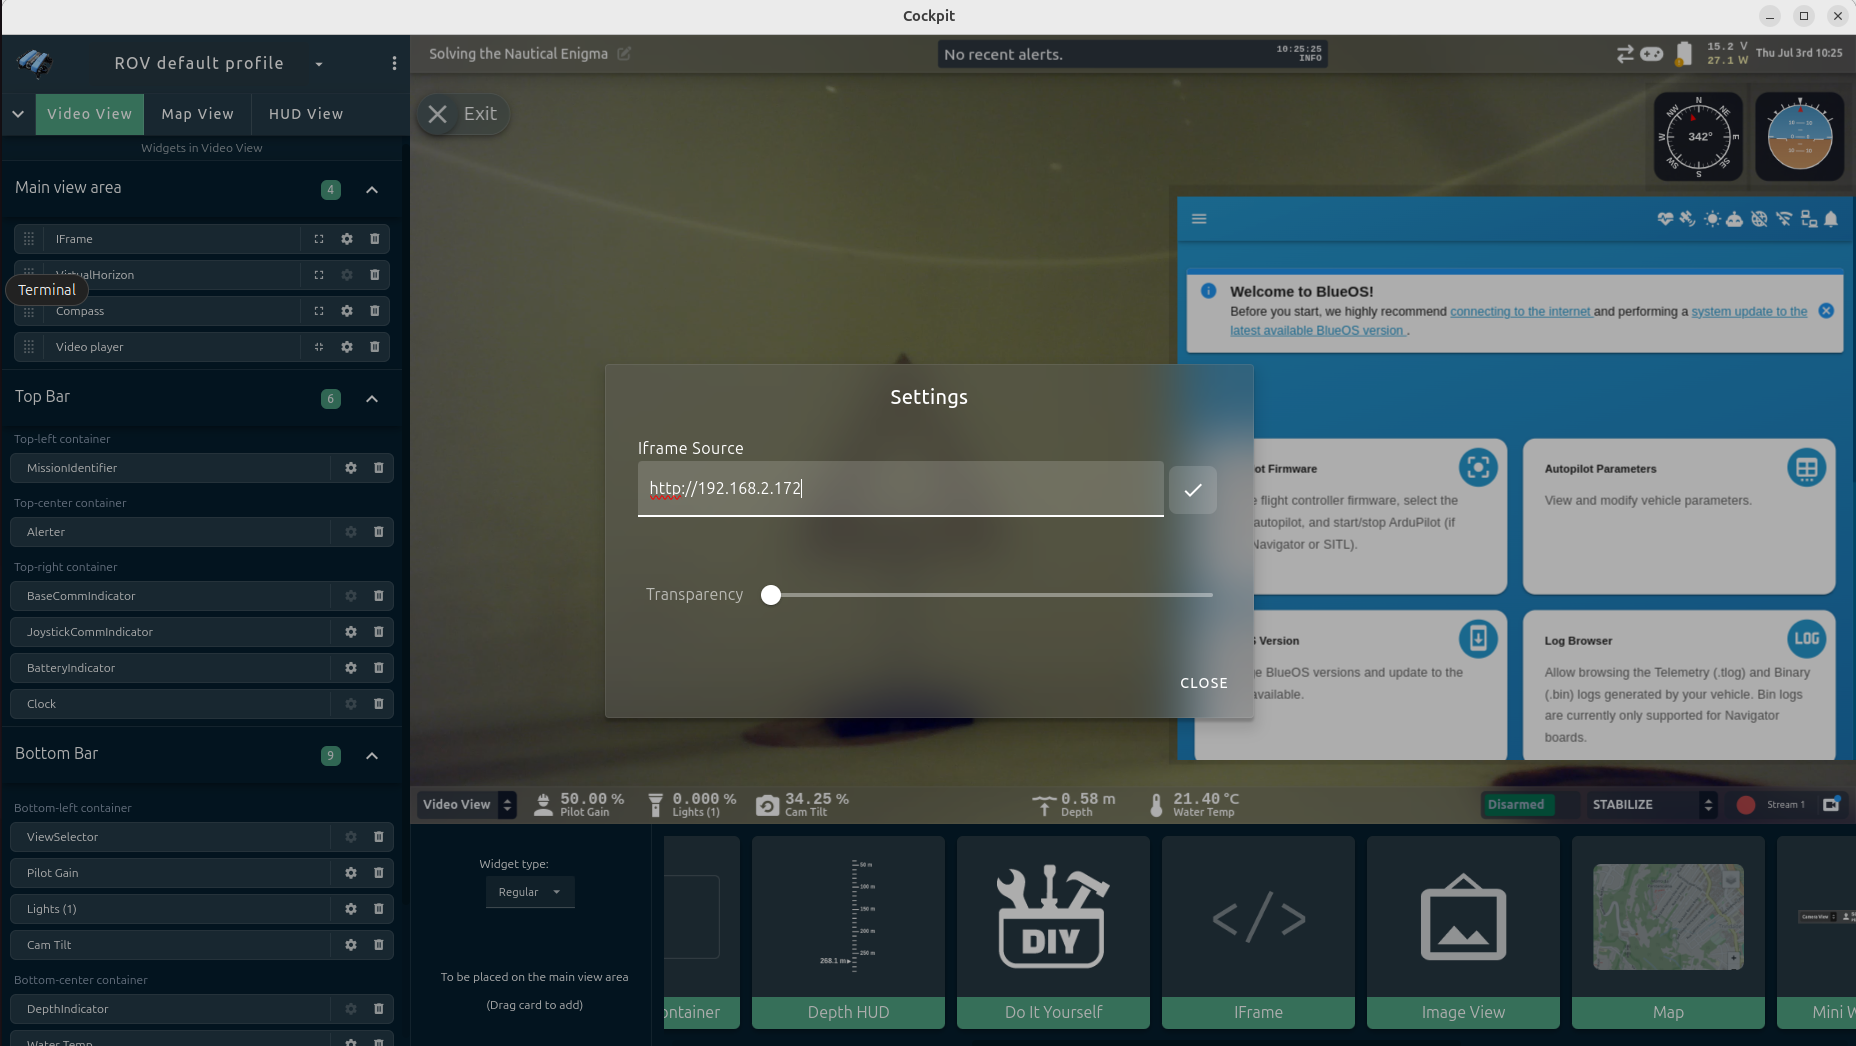Switch to the Video View tab
The image size is (1856, 1046).
point(90,114)
